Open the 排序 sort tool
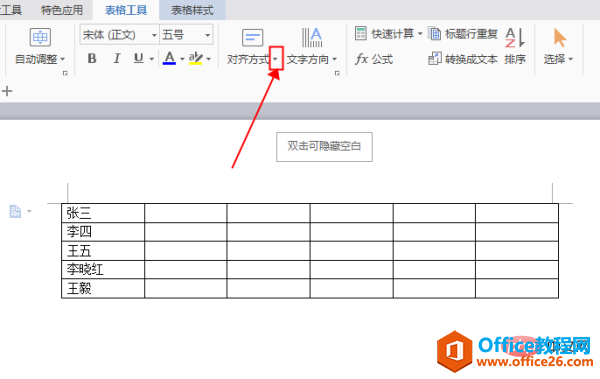Image resolution: width=600 pixels, height=379 pixels. coord(515,46)
